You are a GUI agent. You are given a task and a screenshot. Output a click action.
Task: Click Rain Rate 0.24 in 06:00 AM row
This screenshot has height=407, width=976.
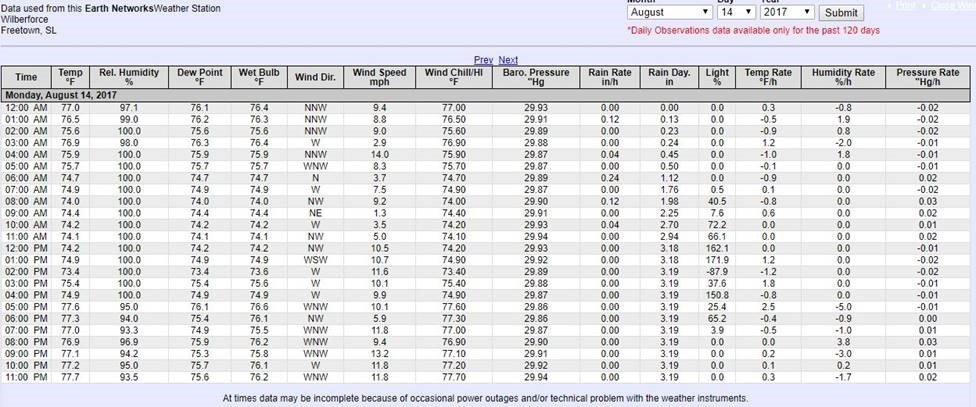[x=610, y=178]
